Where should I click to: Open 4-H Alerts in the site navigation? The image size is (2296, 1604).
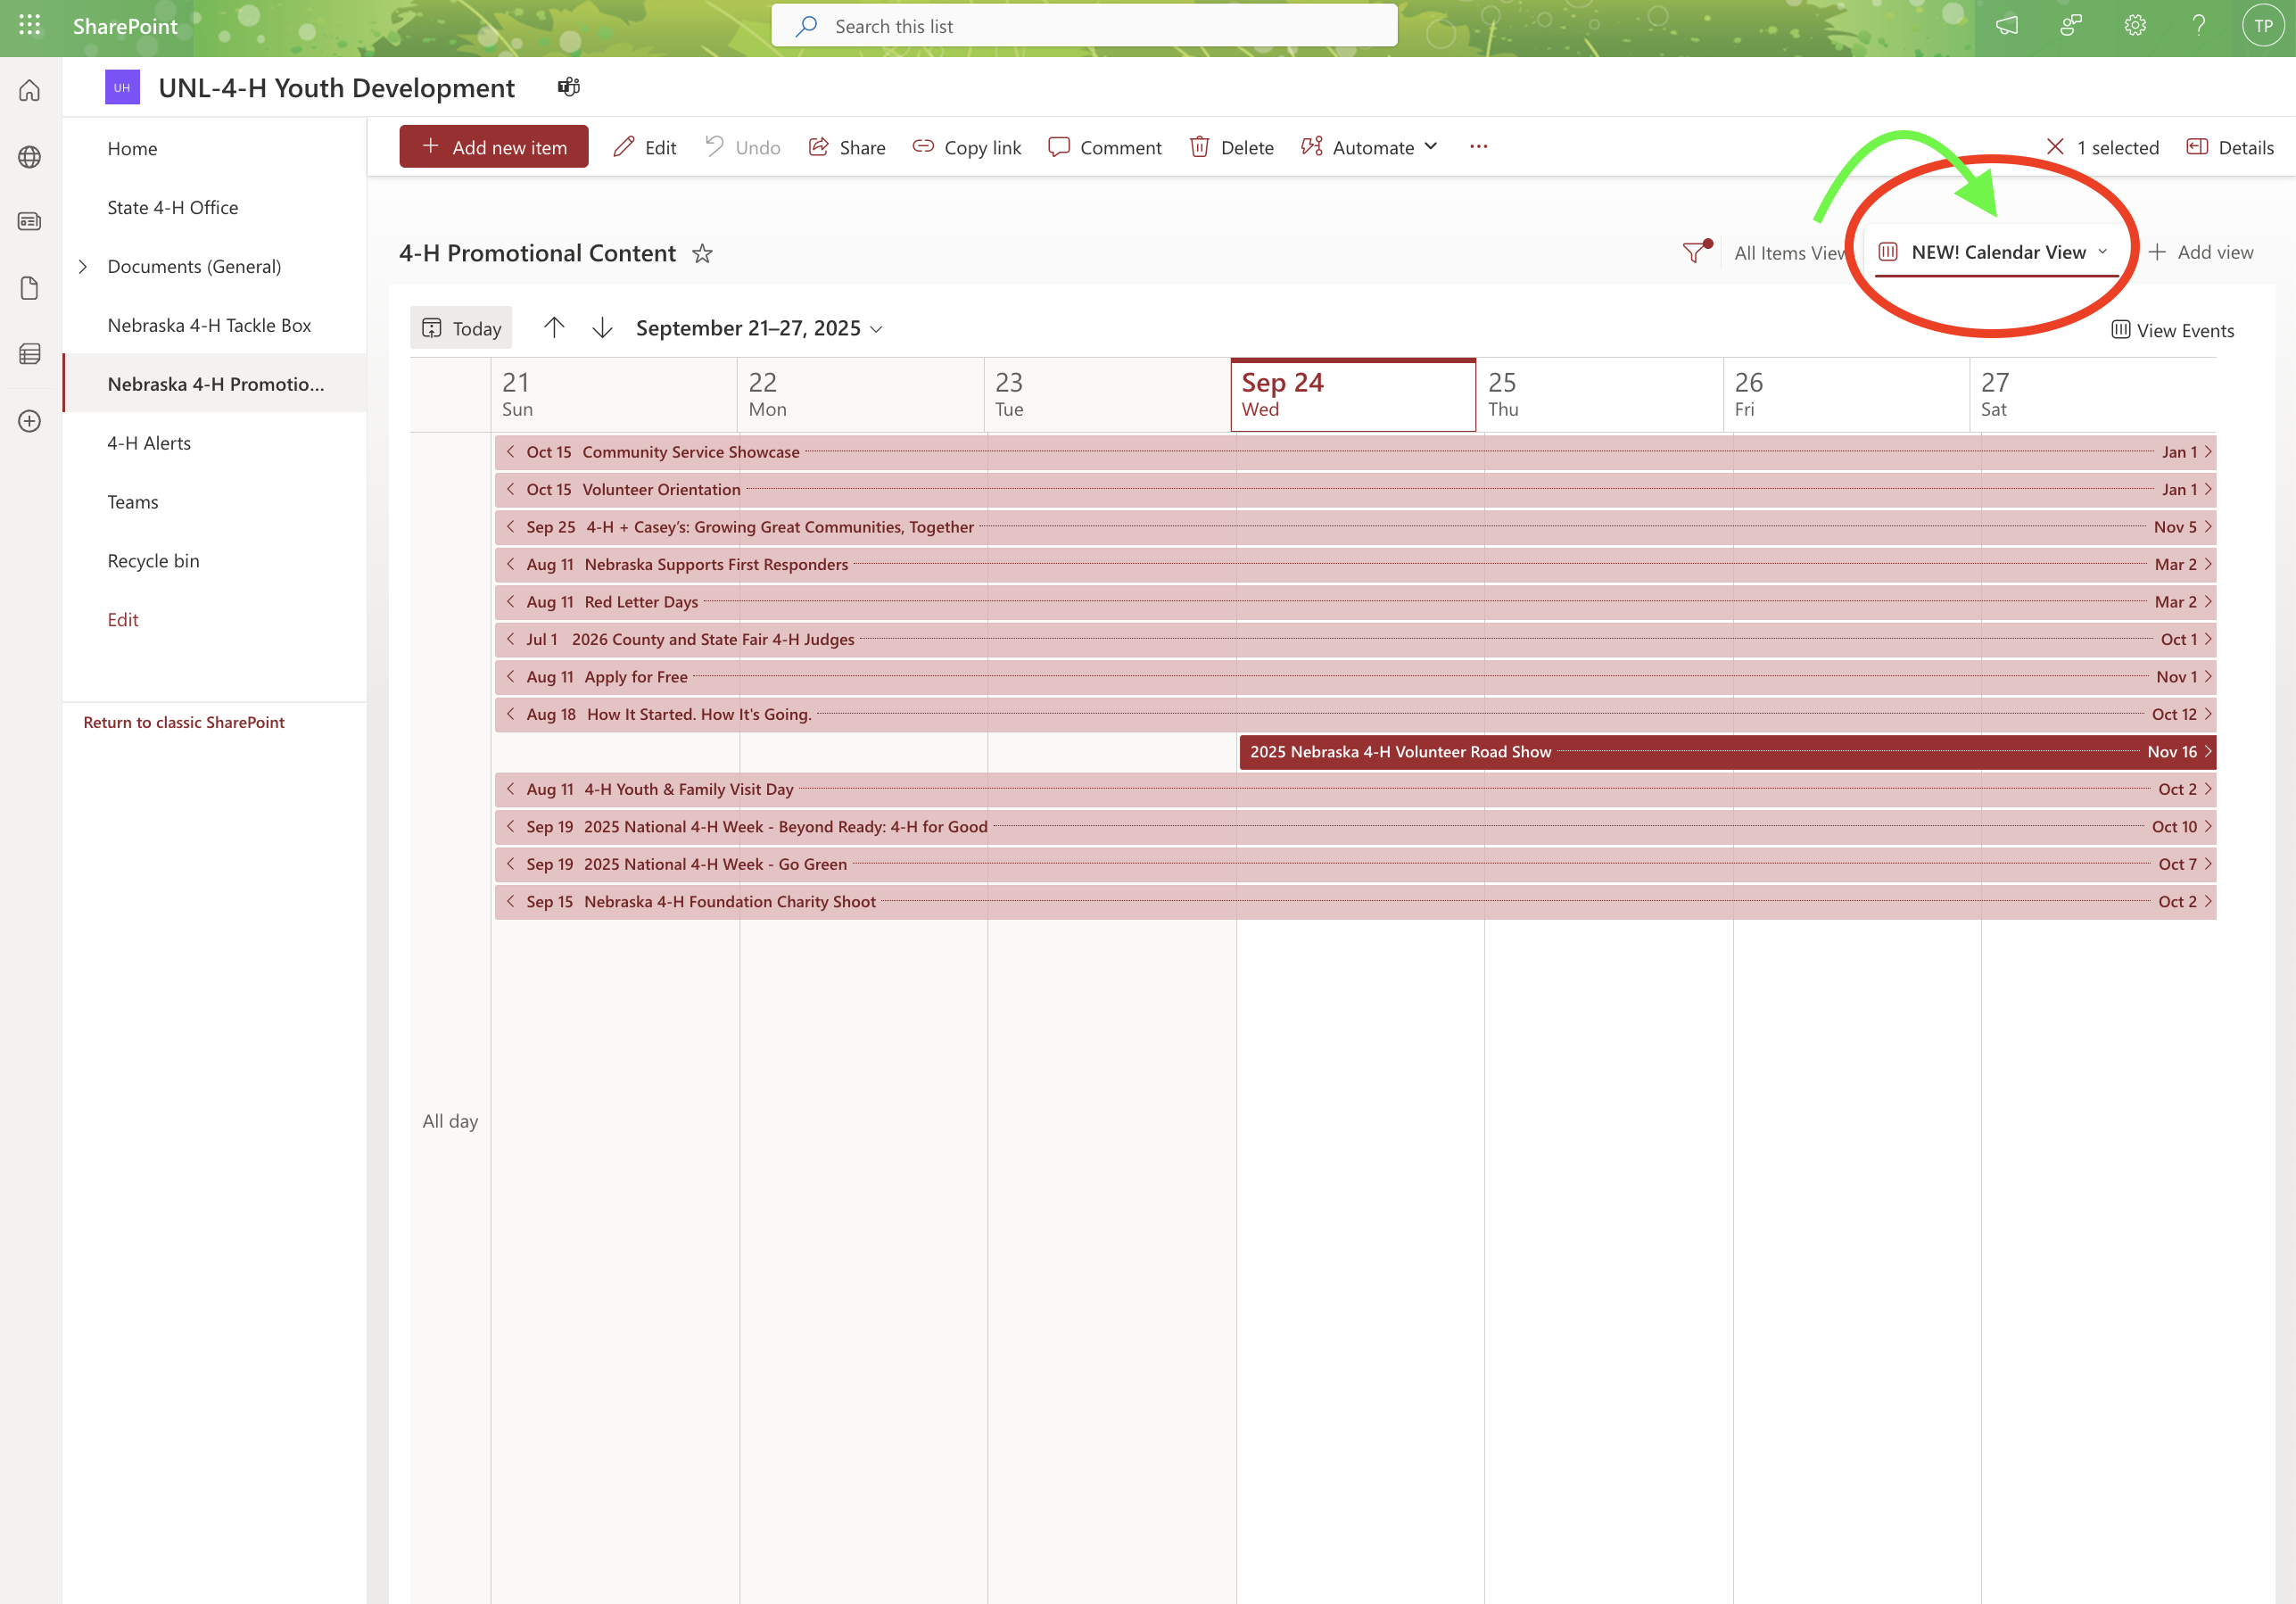pos(149,443)
